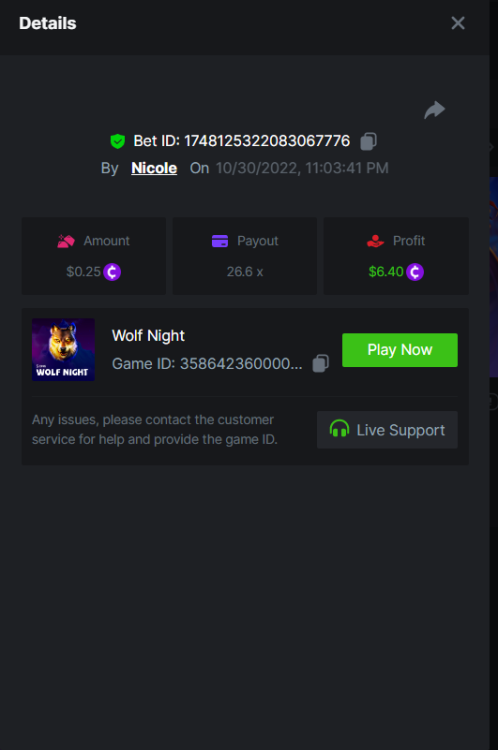This screenshot has width=498, height=750.
Task: Open Live Support chat
Action: (387, 430)
